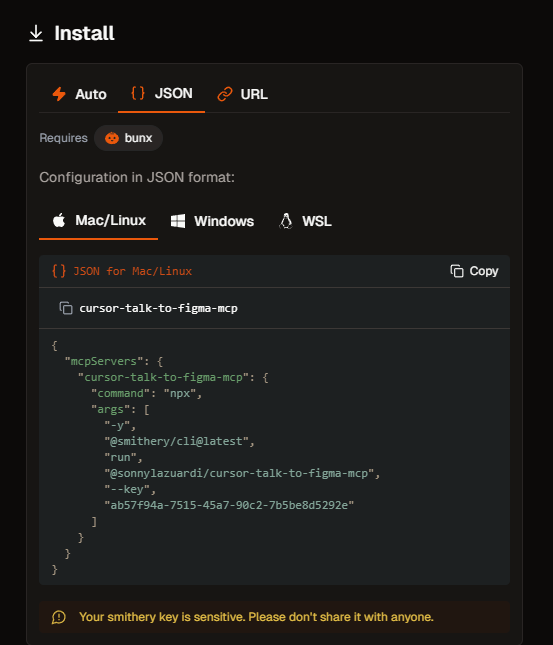553x645 pixels.
Task: Click the warning bubble icon
Action: pos(59,617)
